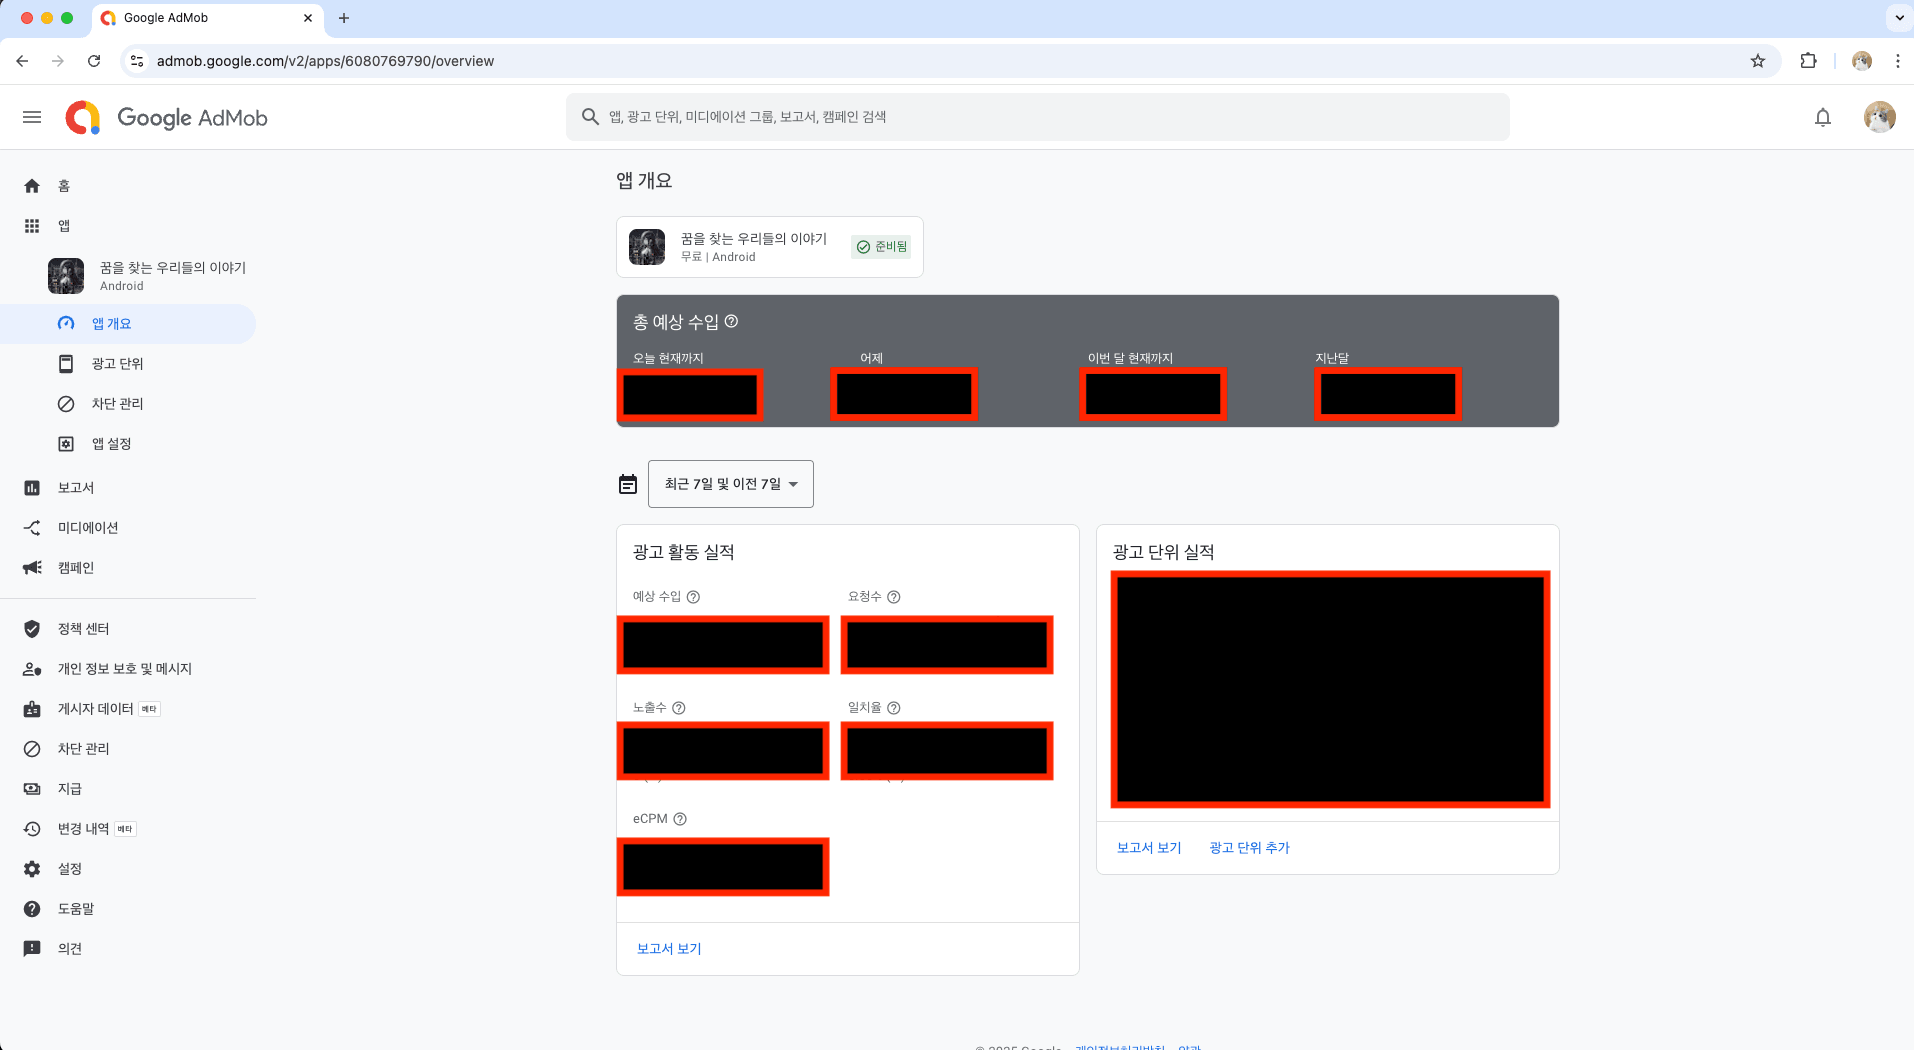The image size is (1914, 1050).
Task: Open a new browser tab
Action: (x=344, y=18)
